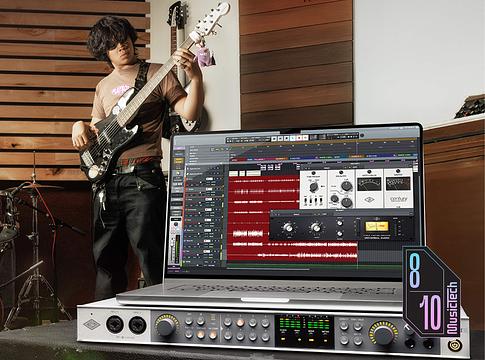Select the bottom-most red audio clip waveform
Viewport: 485px width, 360px height.
[292, 255]
